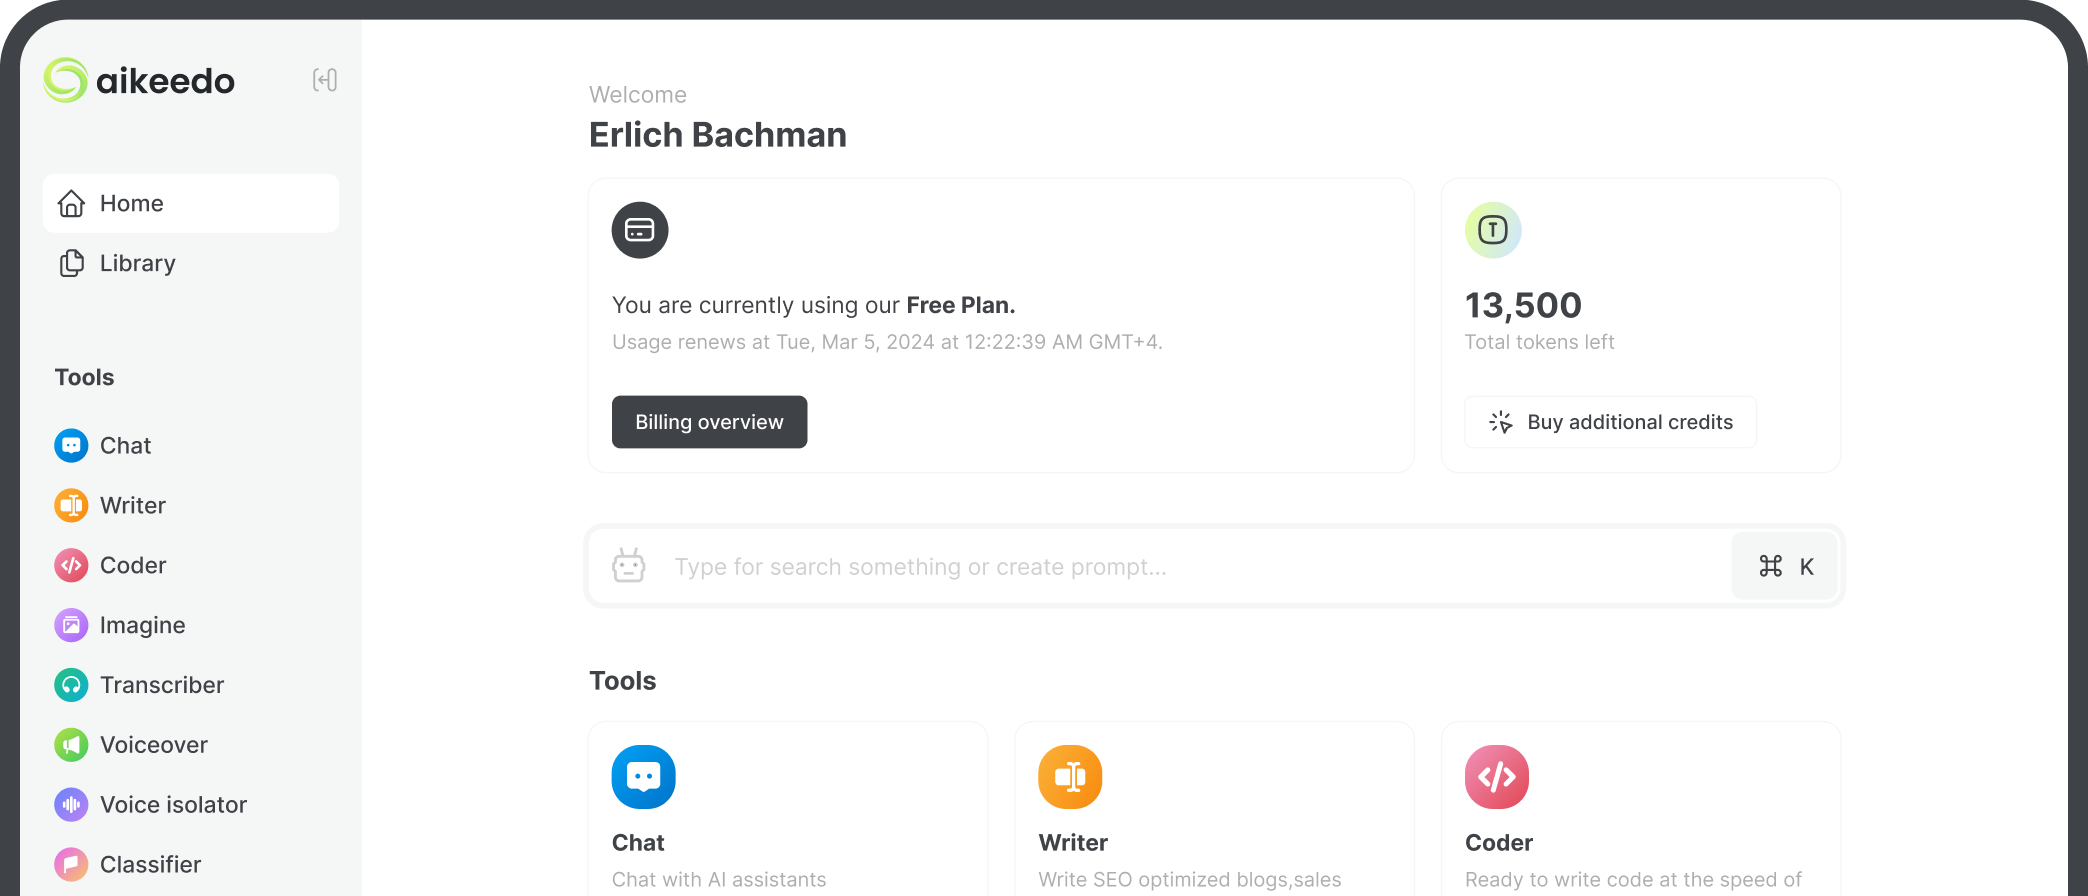
Task: Click the Command K shortcut badge
Action: click(x=1785, y=567)
